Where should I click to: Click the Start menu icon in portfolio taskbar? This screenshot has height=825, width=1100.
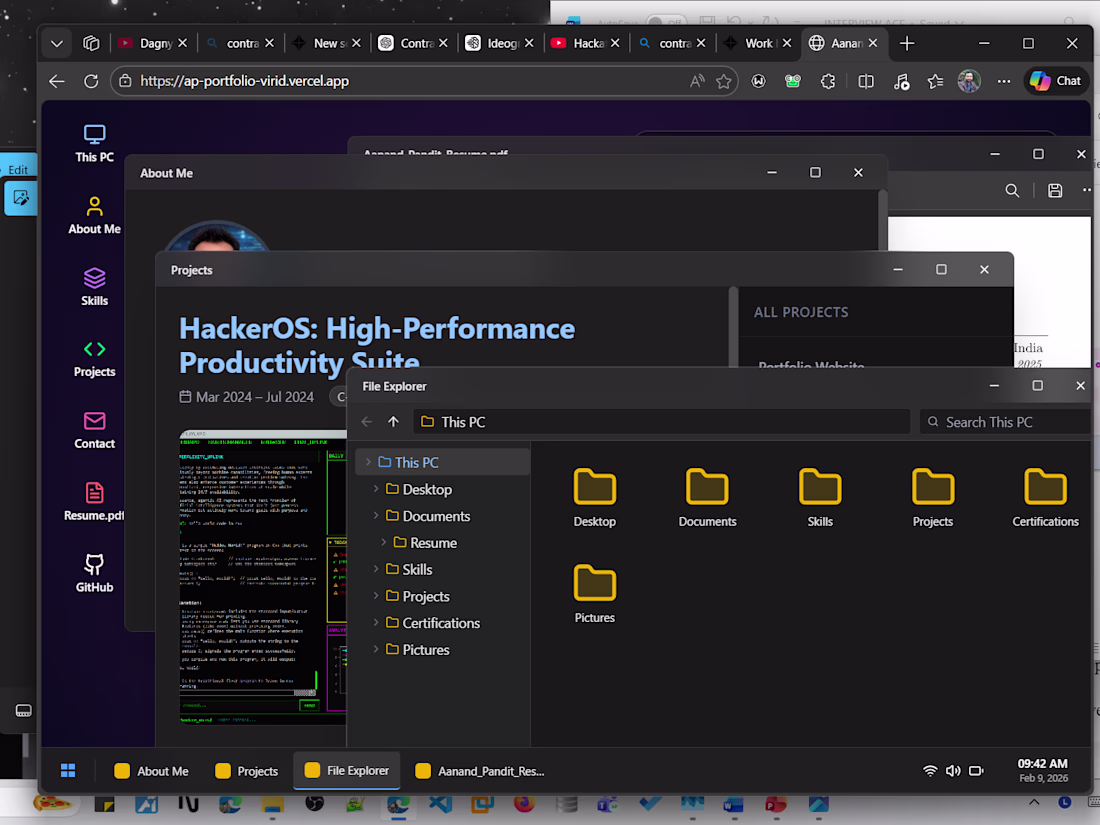68,770
